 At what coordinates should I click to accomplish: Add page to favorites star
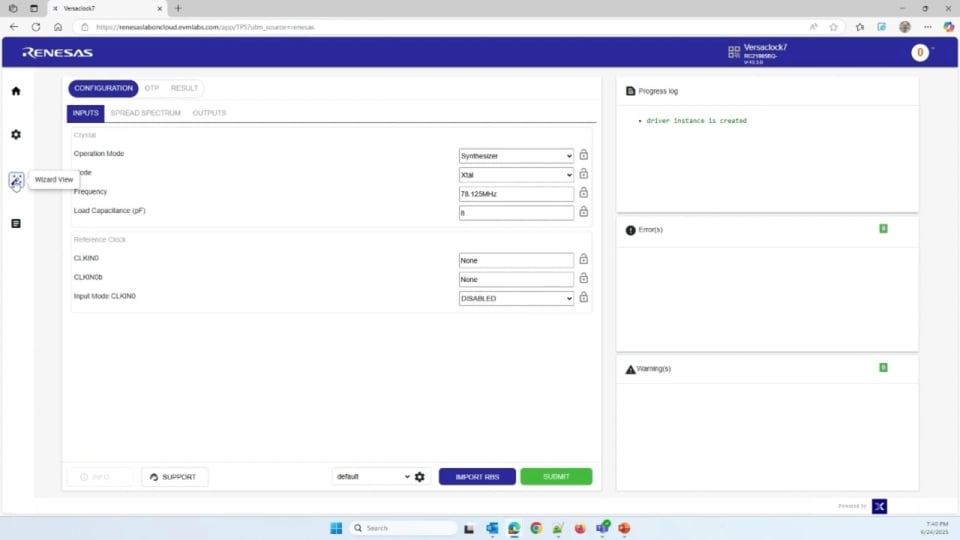tap(833, 27)
